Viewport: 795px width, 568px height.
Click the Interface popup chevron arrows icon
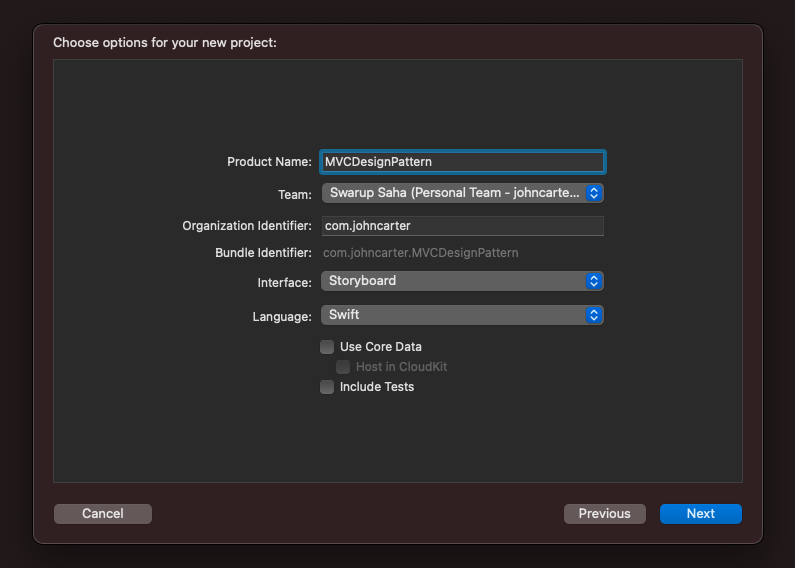point(594,281)
